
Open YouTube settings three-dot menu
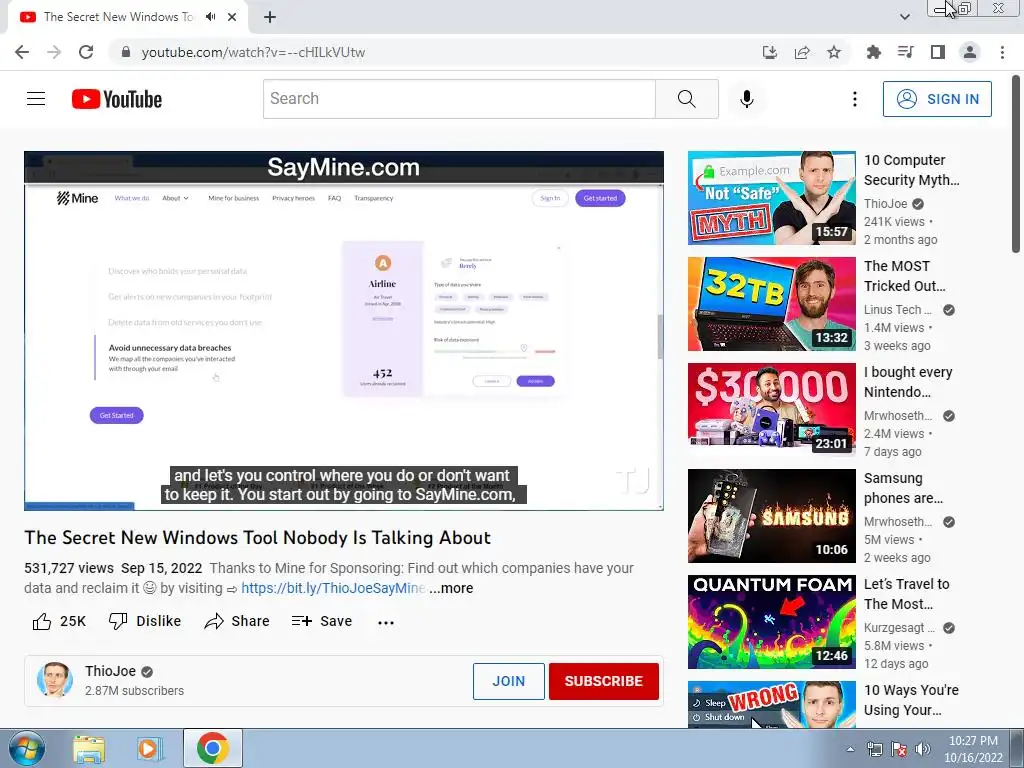[x=854, y=99]
